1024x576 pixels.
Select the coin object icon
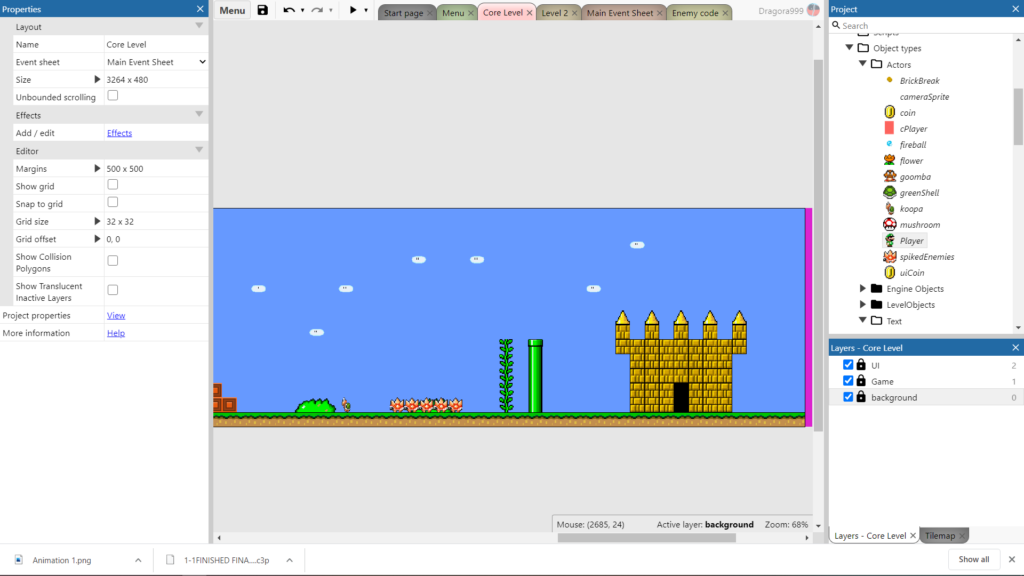click(x=889, y=112)
